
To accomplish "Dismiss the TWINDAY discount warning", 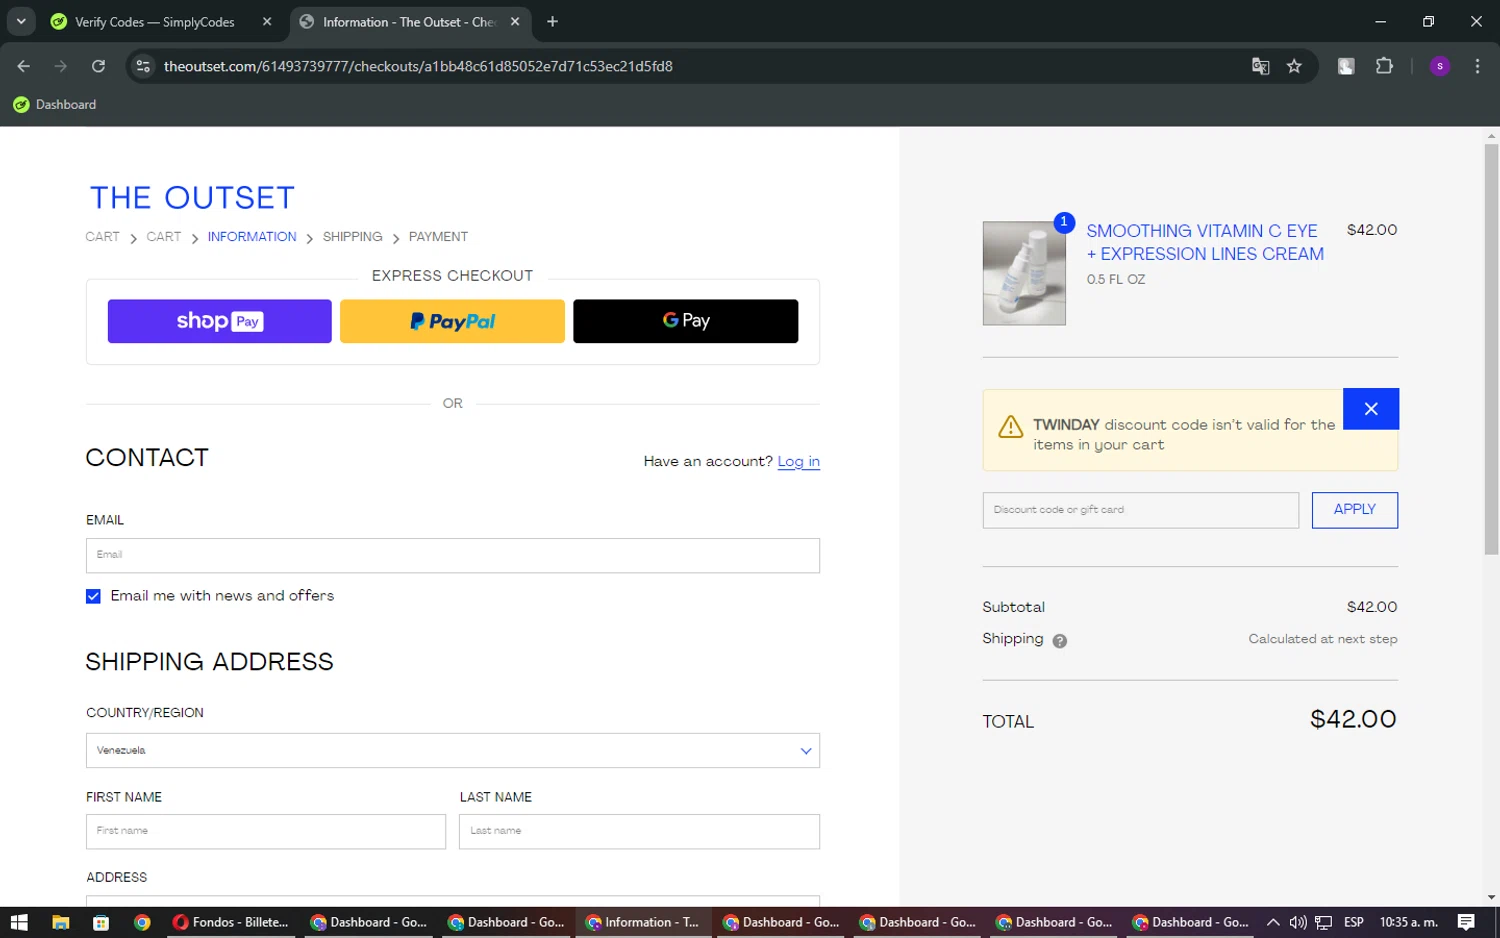I will coord(1371,409).
